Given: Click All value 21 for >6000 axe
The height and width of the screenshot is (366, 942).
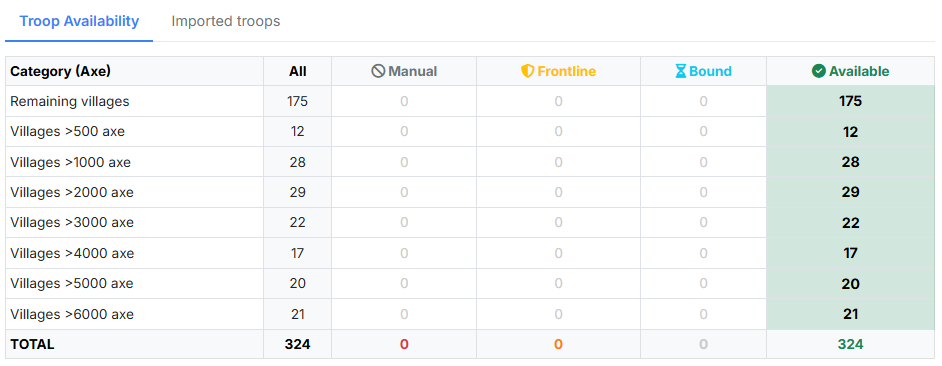Looking at the screenshot, I should coord(297,314).
